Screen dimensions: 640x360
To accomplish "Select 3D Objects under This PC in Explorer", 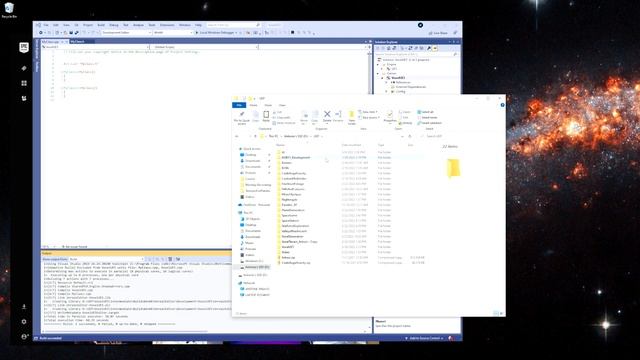I will [x=253, y=219].
